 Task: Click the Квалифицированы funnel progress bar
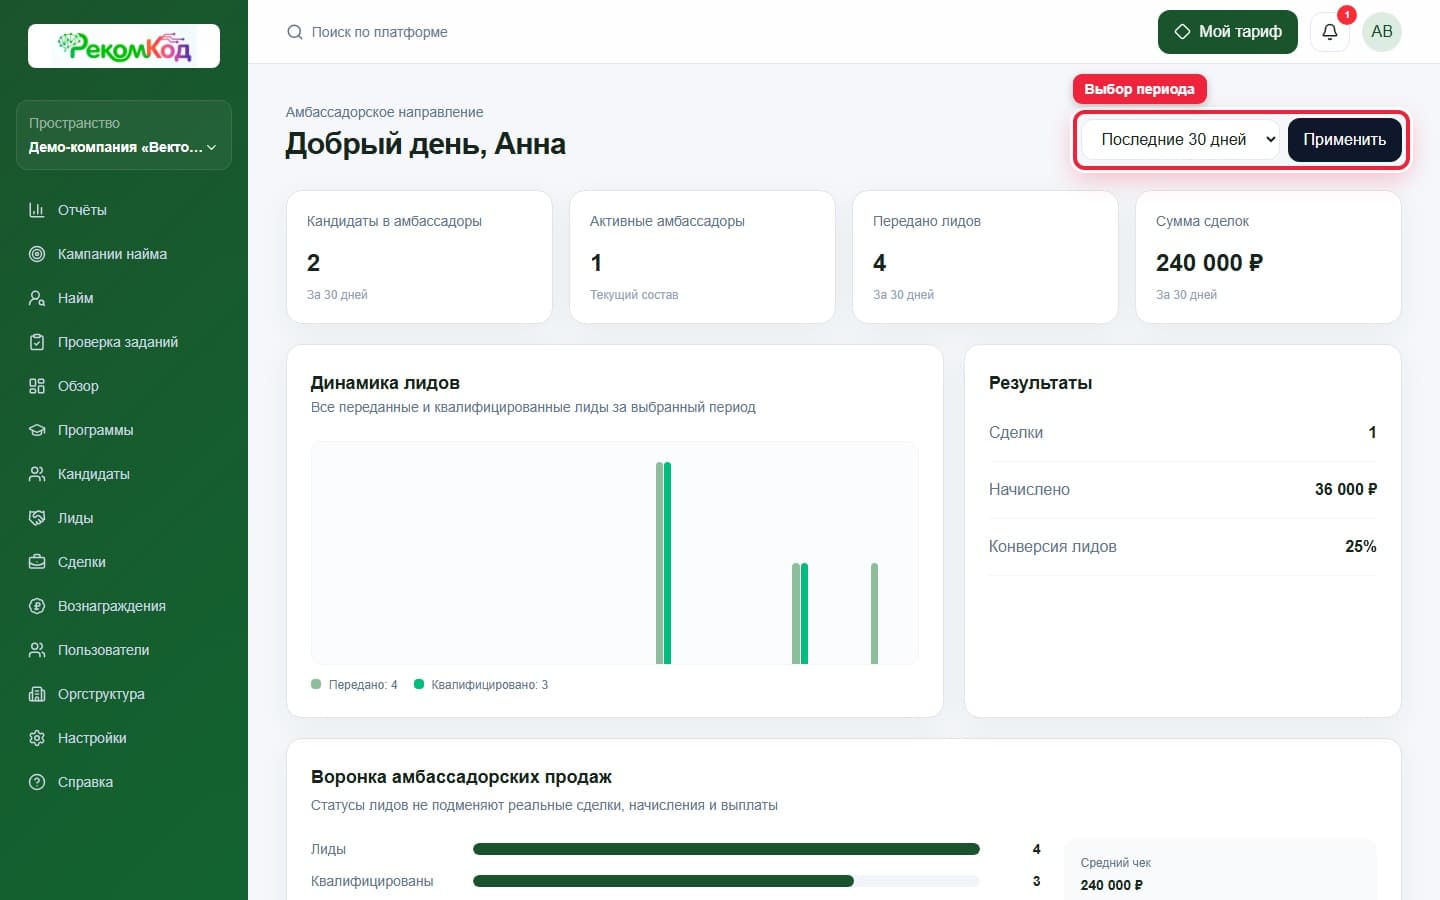726,881
